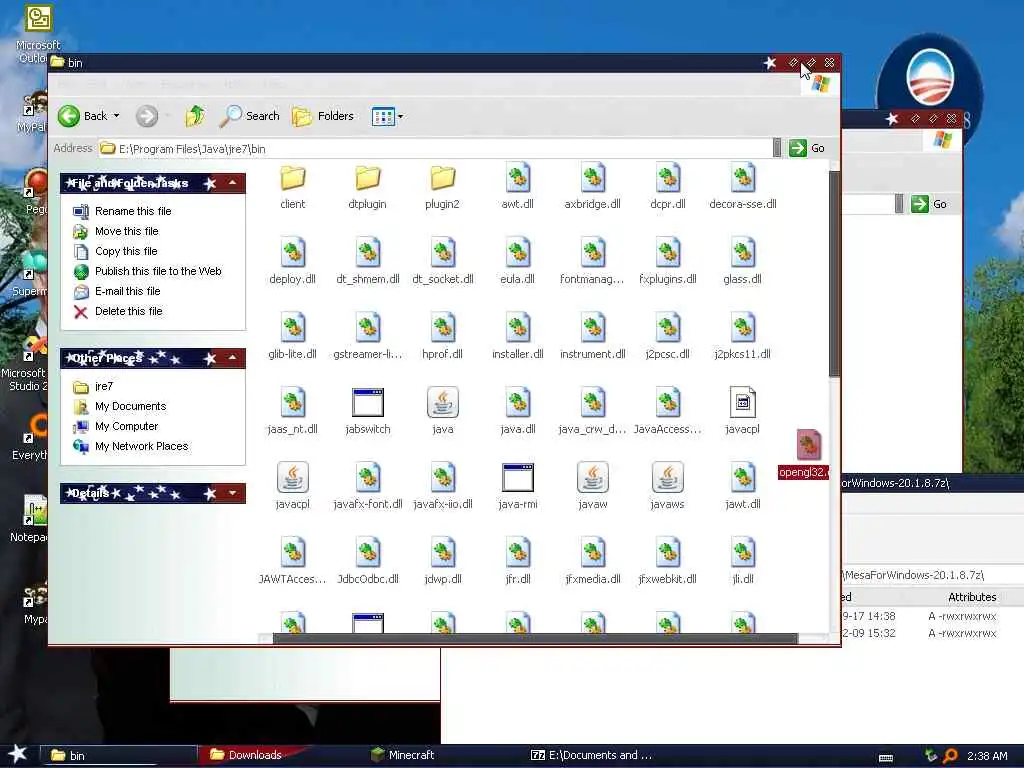The image size is (1024, 768).
Task: Select javacpl control panel file next to JavaAccess
Action: (x=743, y=412)
